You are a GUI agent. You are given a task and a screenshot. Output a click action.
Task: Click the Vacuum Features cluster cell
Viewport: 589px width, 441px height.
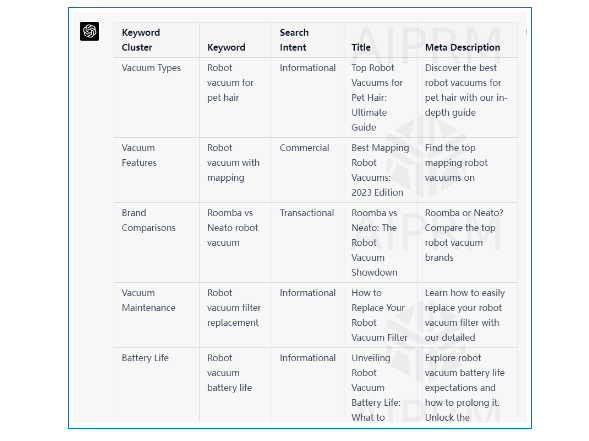pos(139,155)
